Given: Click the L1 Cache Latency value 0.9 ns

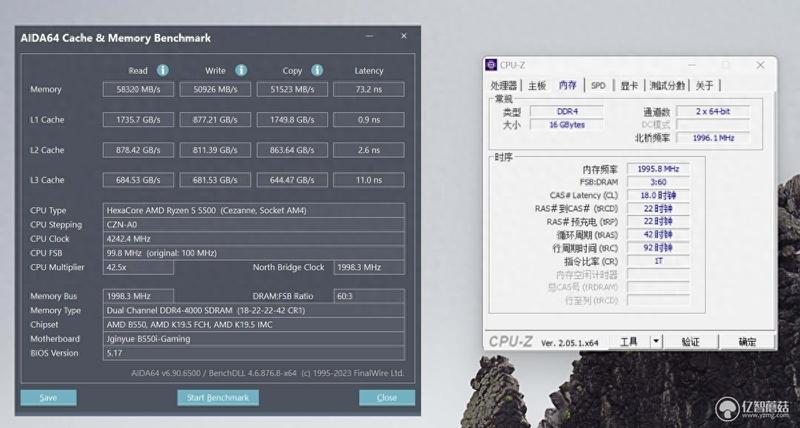Looking at the screenshot, I should [369, 120].
